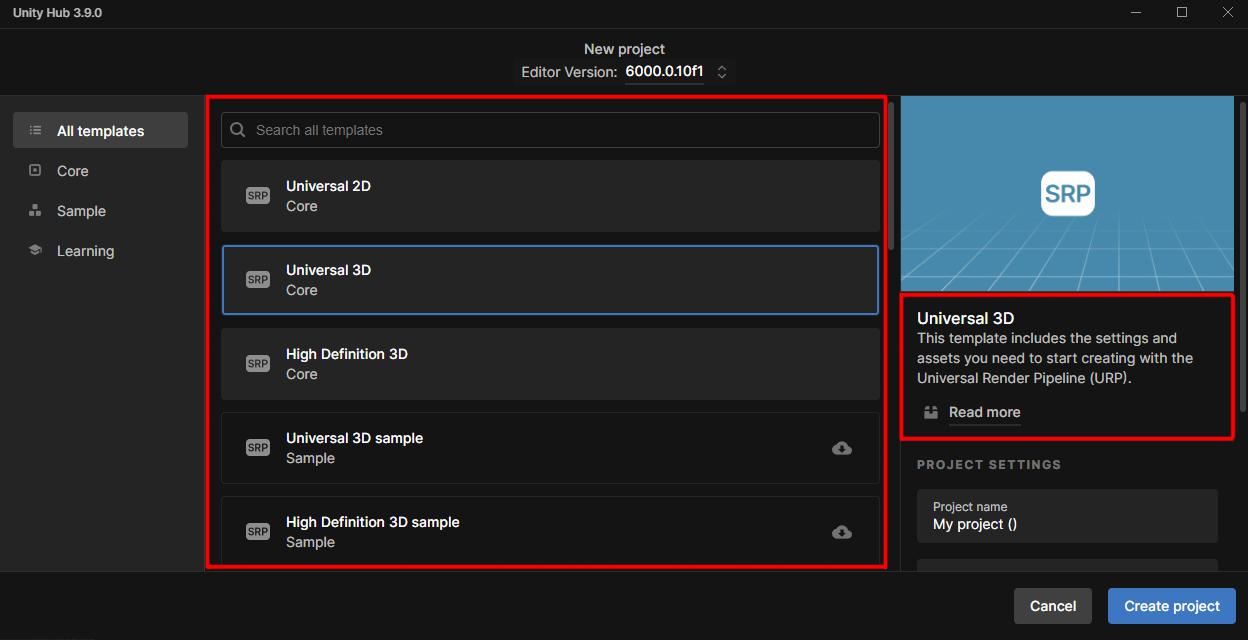
Task: Click the SRP logo in preview image
Action: tap(1067, 194)
